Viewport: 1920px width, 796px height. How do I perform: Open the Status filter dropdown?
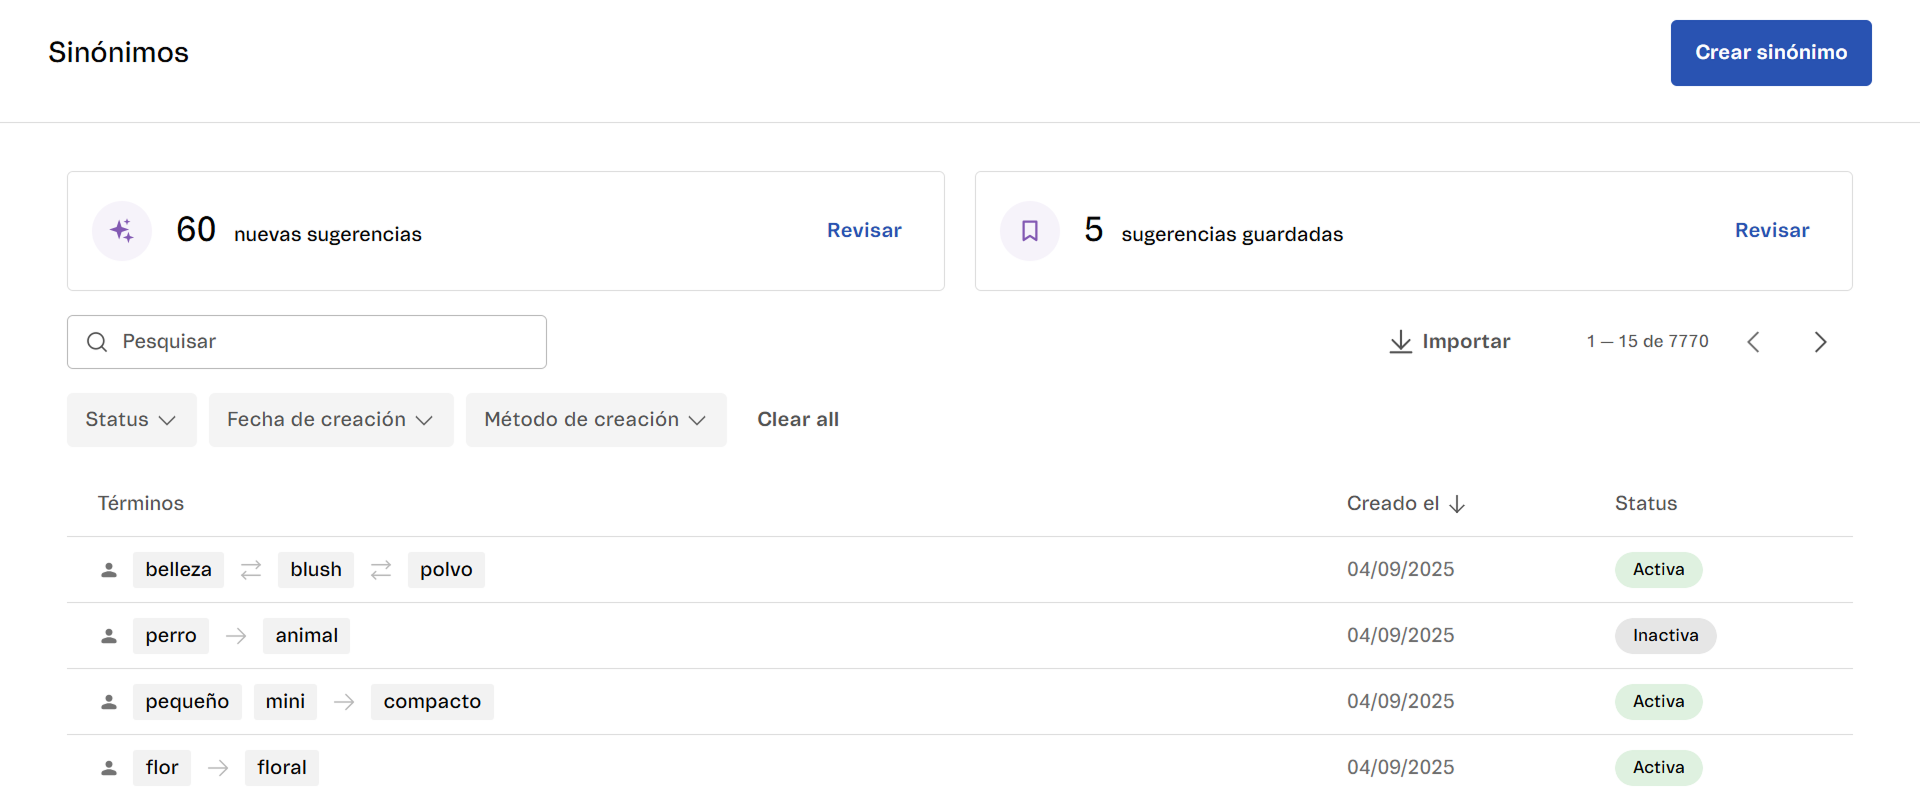click(131, 420)
